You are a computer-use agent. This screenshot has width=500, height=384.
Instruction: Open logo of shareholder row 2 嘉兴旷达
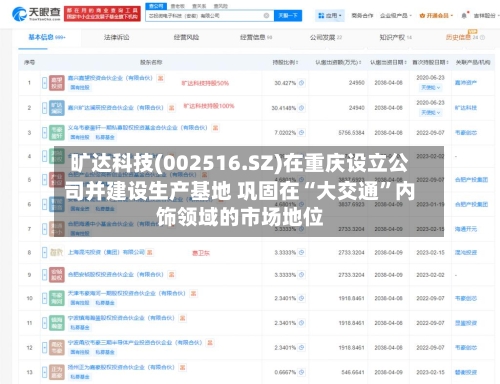pyautogui.click(x=57, y=108)
